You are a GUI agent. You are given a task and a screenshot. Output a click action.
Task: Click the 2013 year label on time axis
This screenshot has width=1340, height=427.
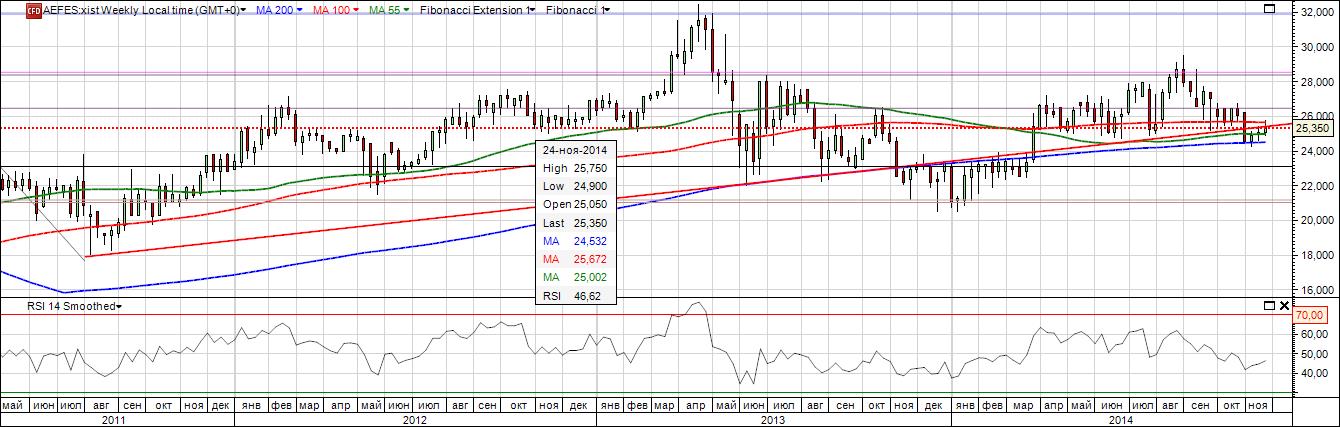[773, 420]
